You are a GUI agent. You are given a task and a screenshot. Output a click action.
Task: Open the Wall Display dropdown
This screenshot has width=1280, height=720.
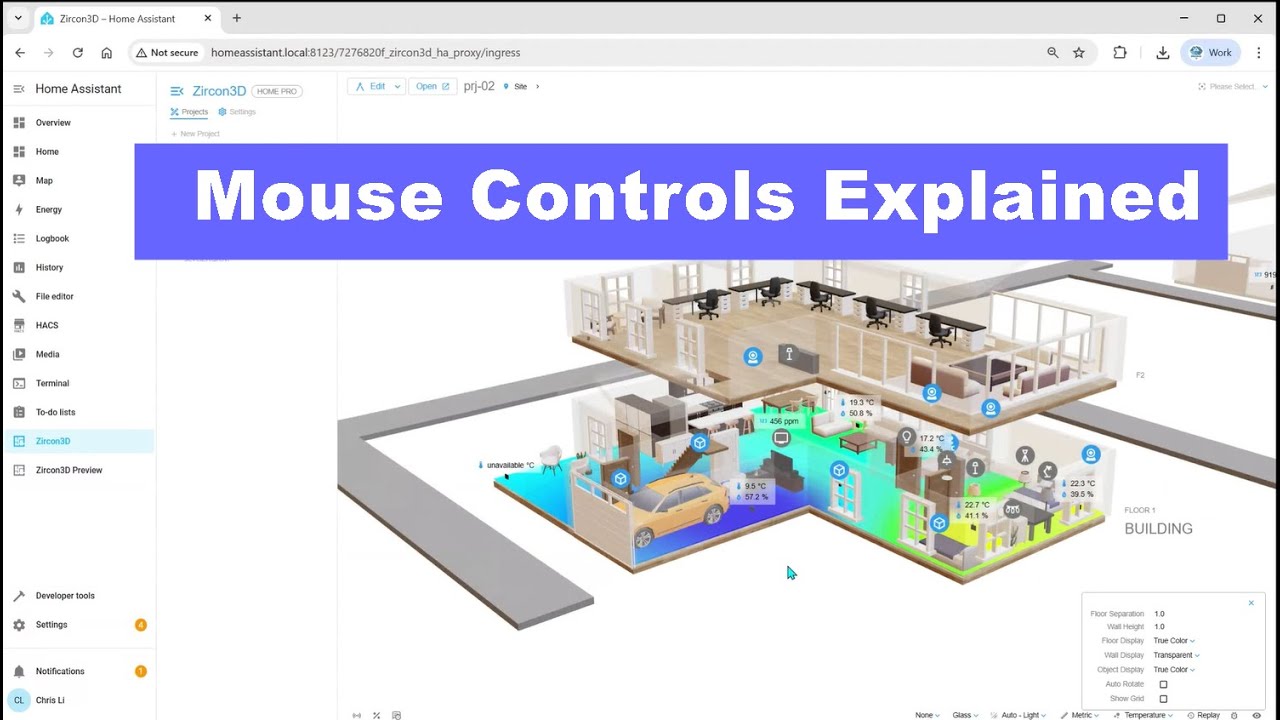[1176, 656]
